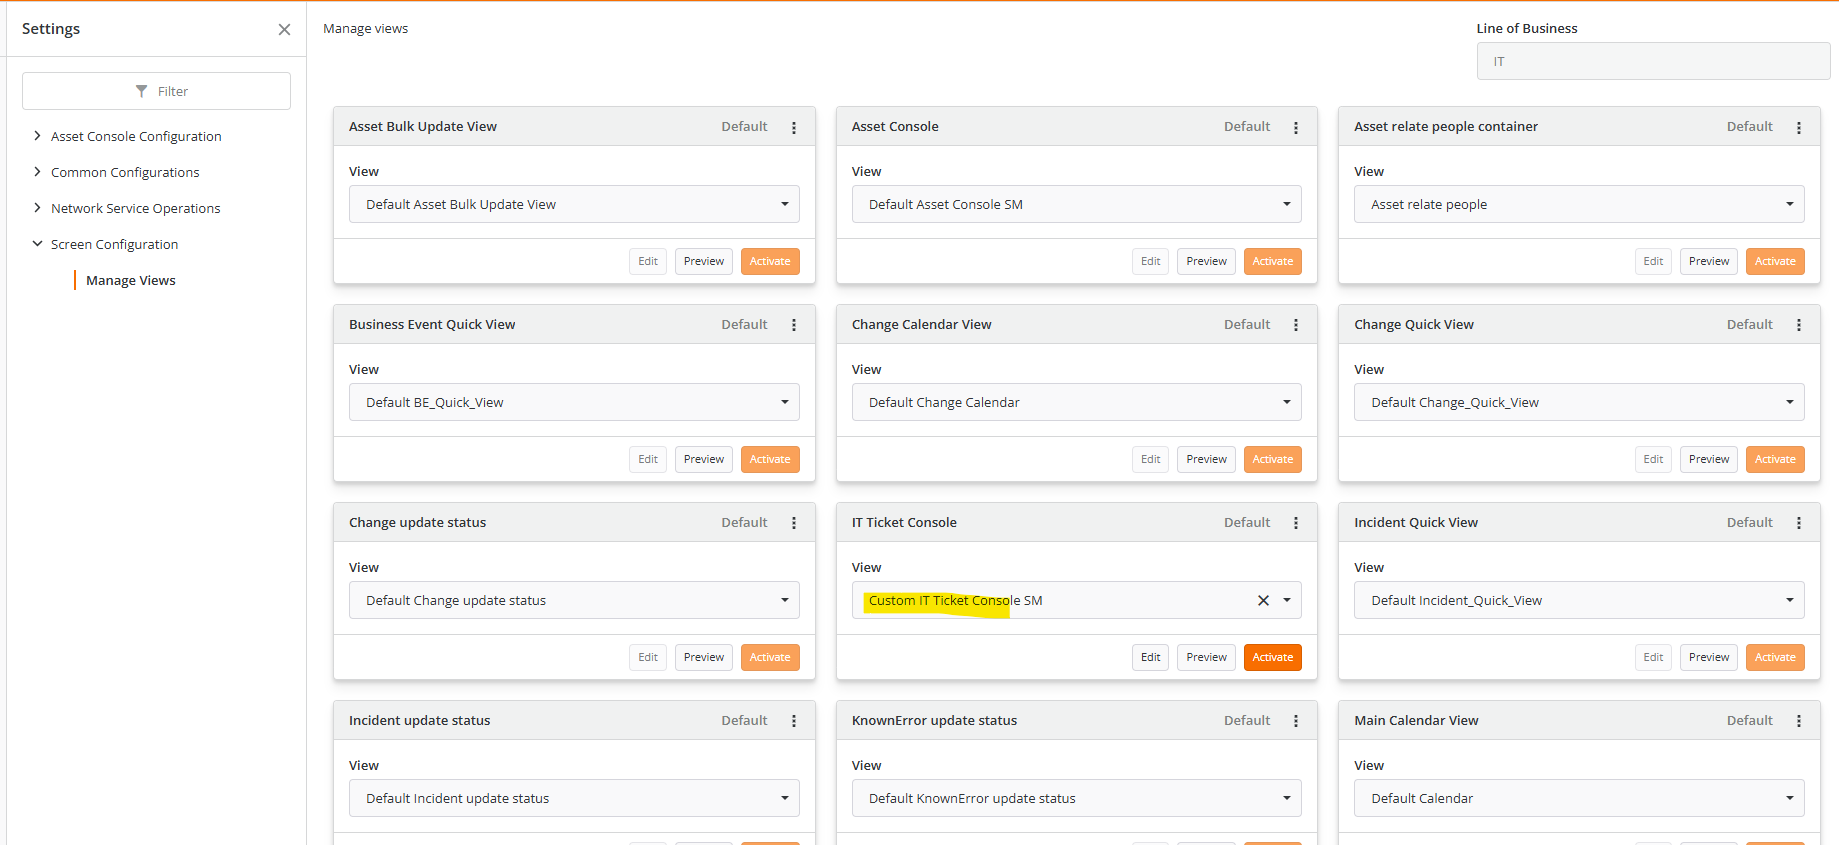
Task: Activate the Business Event Quick View
Action: point(770,459)
